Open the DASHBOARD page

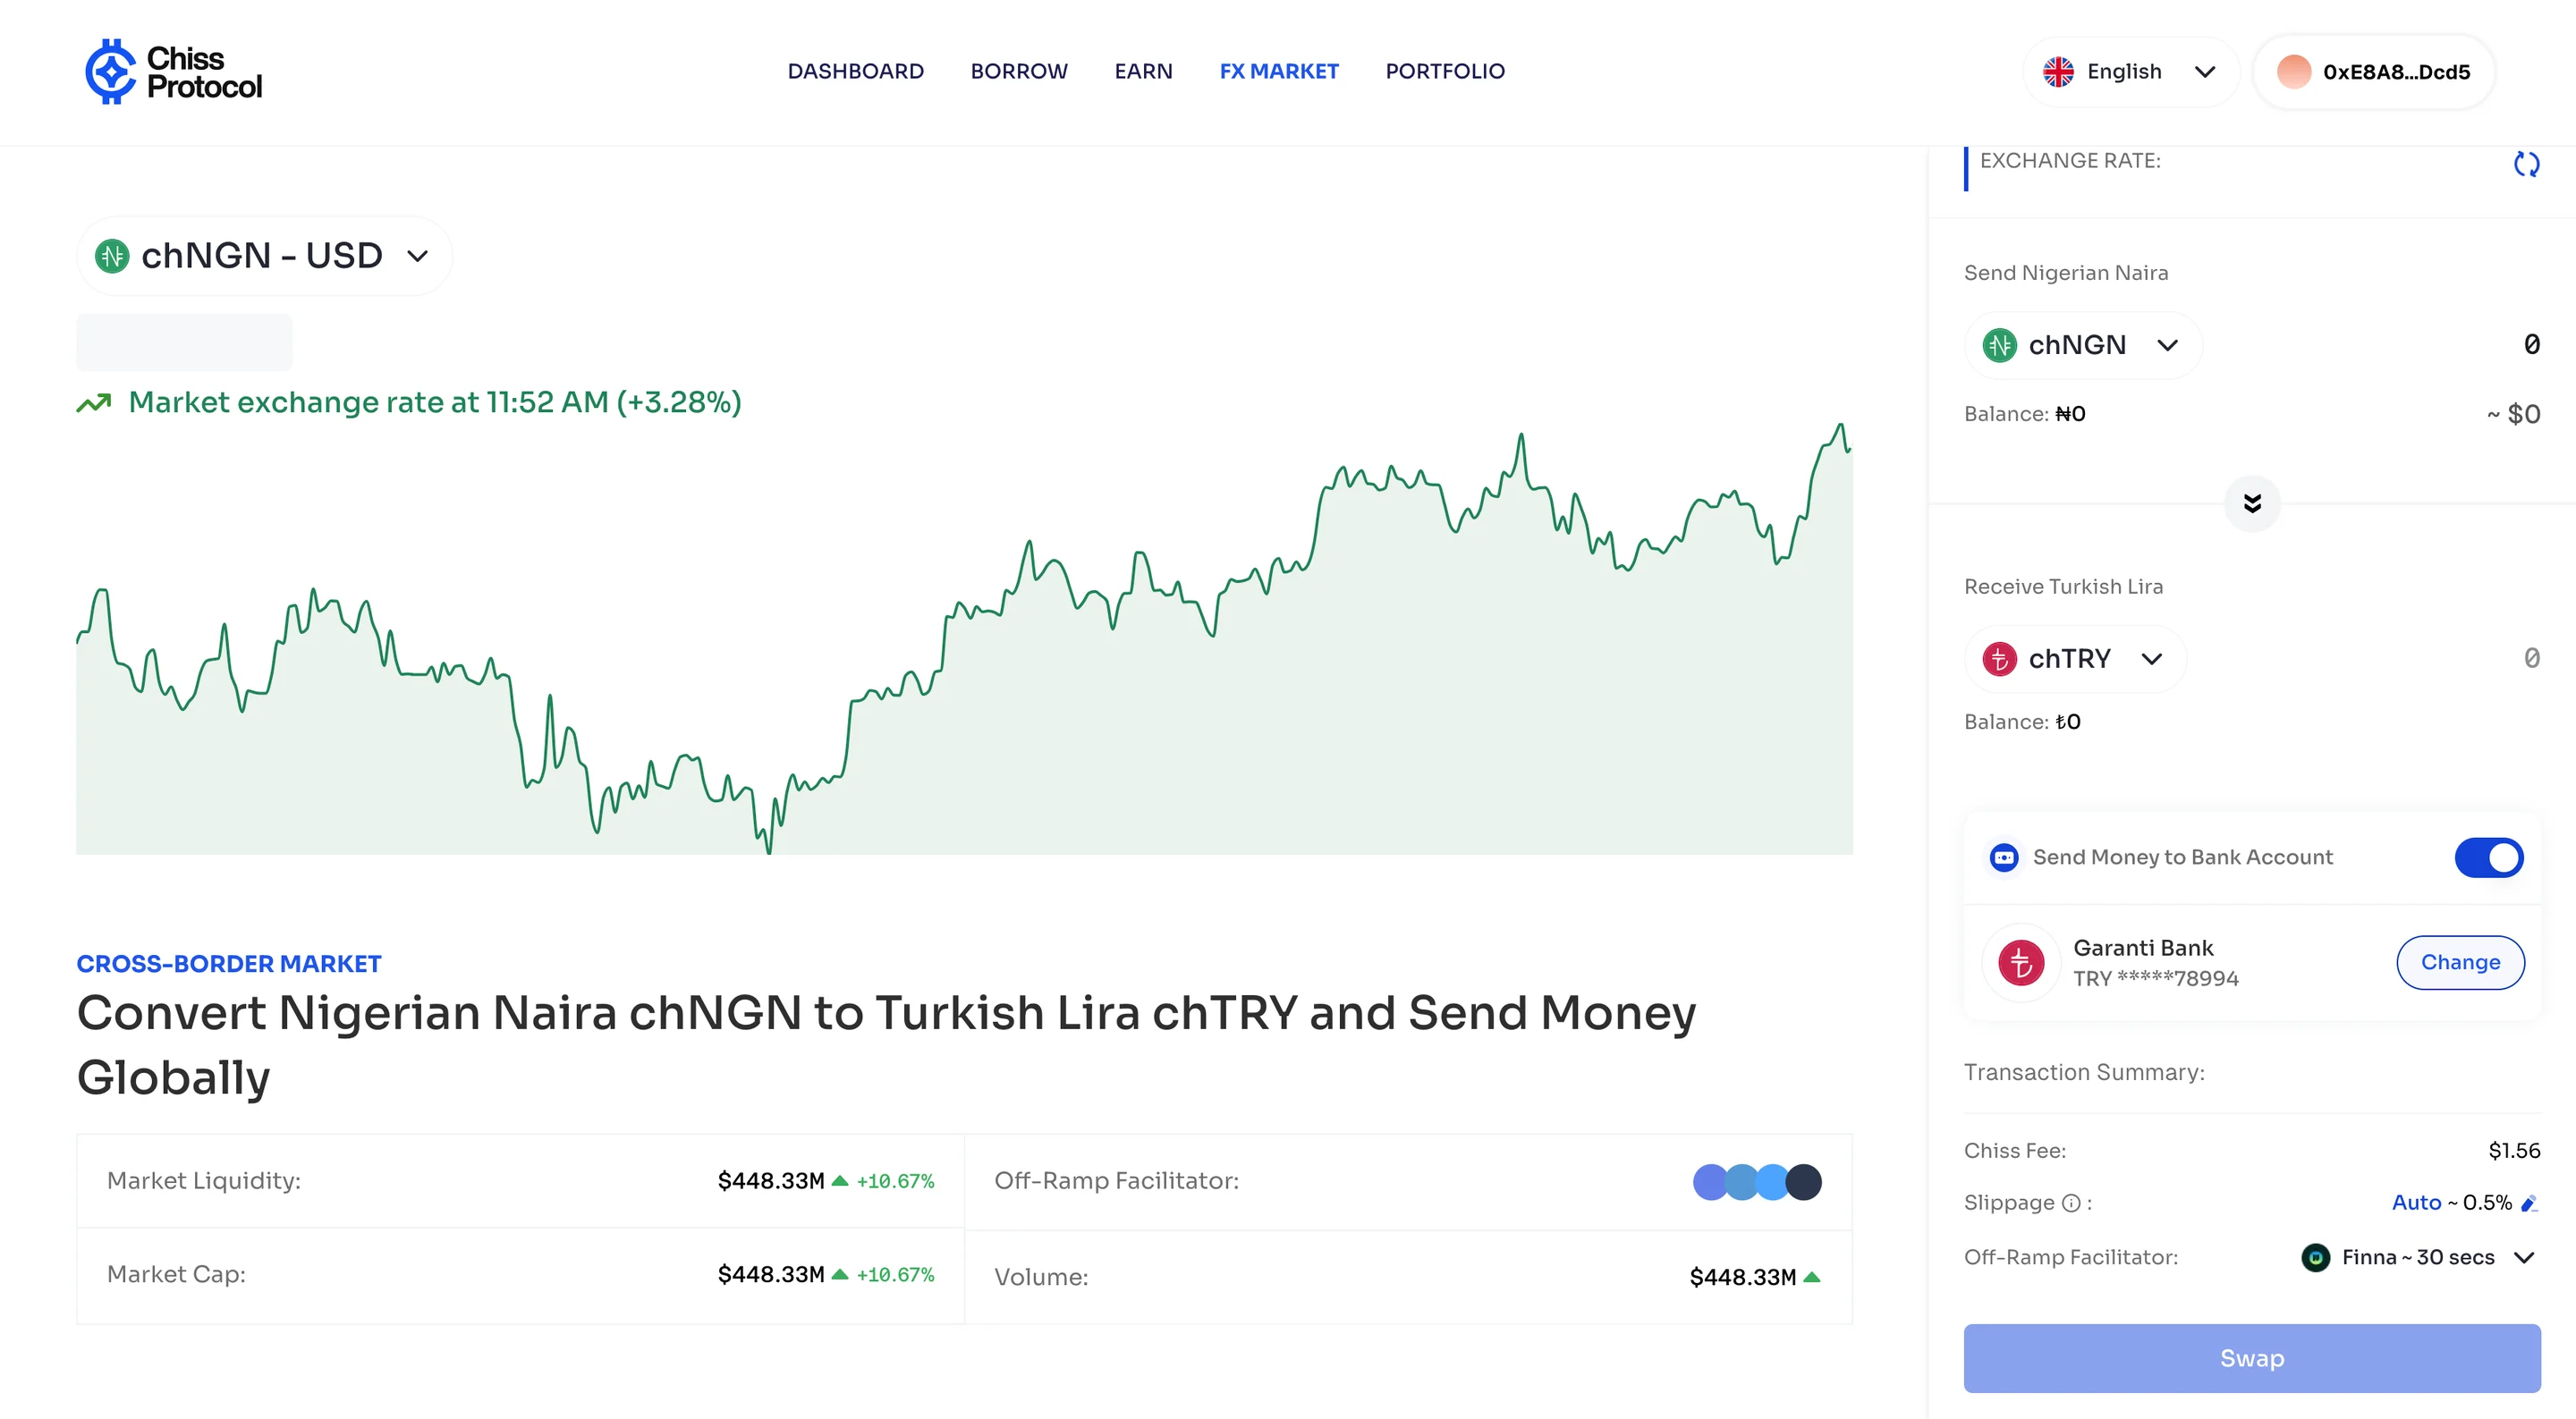(x=856, y=71)
